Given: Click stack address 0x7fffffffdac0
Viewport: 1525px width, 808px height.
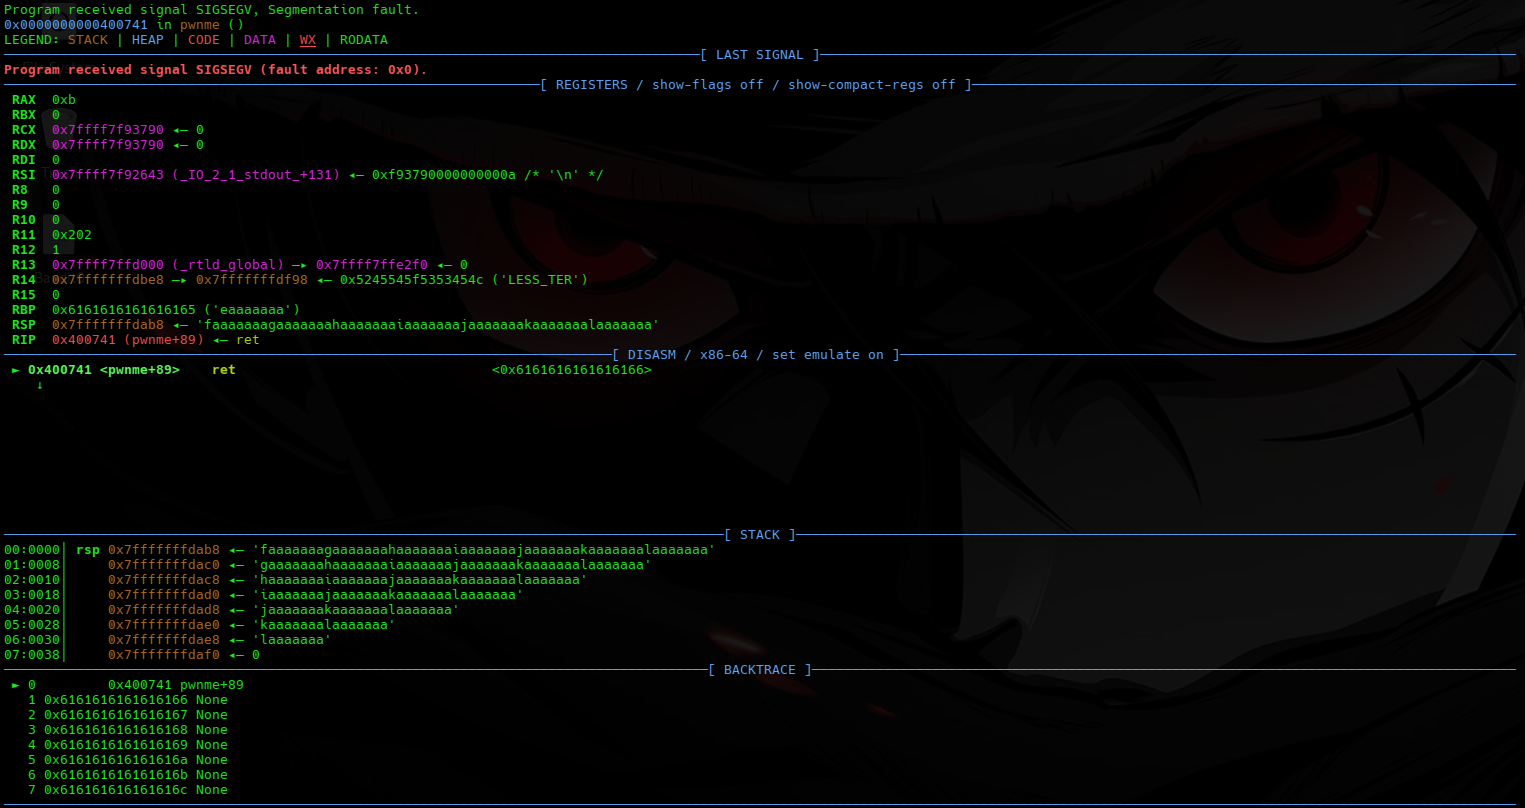Looking at the screenshot, I should tap(164, 565).
